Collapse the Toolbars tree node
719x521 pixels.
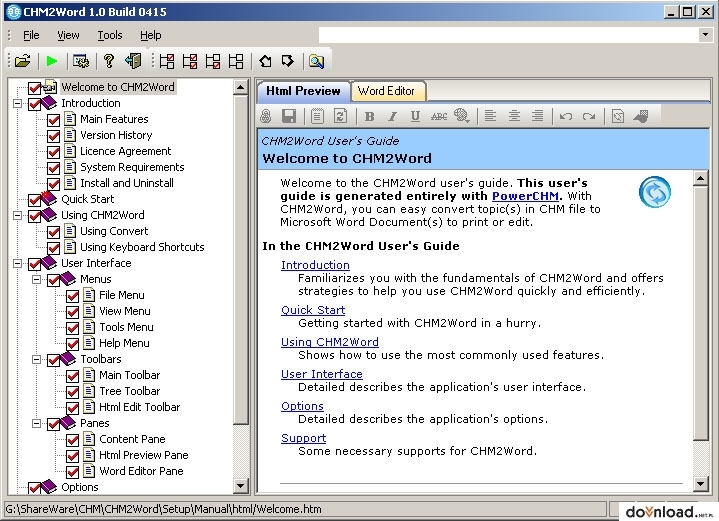(x=36, y=359)
